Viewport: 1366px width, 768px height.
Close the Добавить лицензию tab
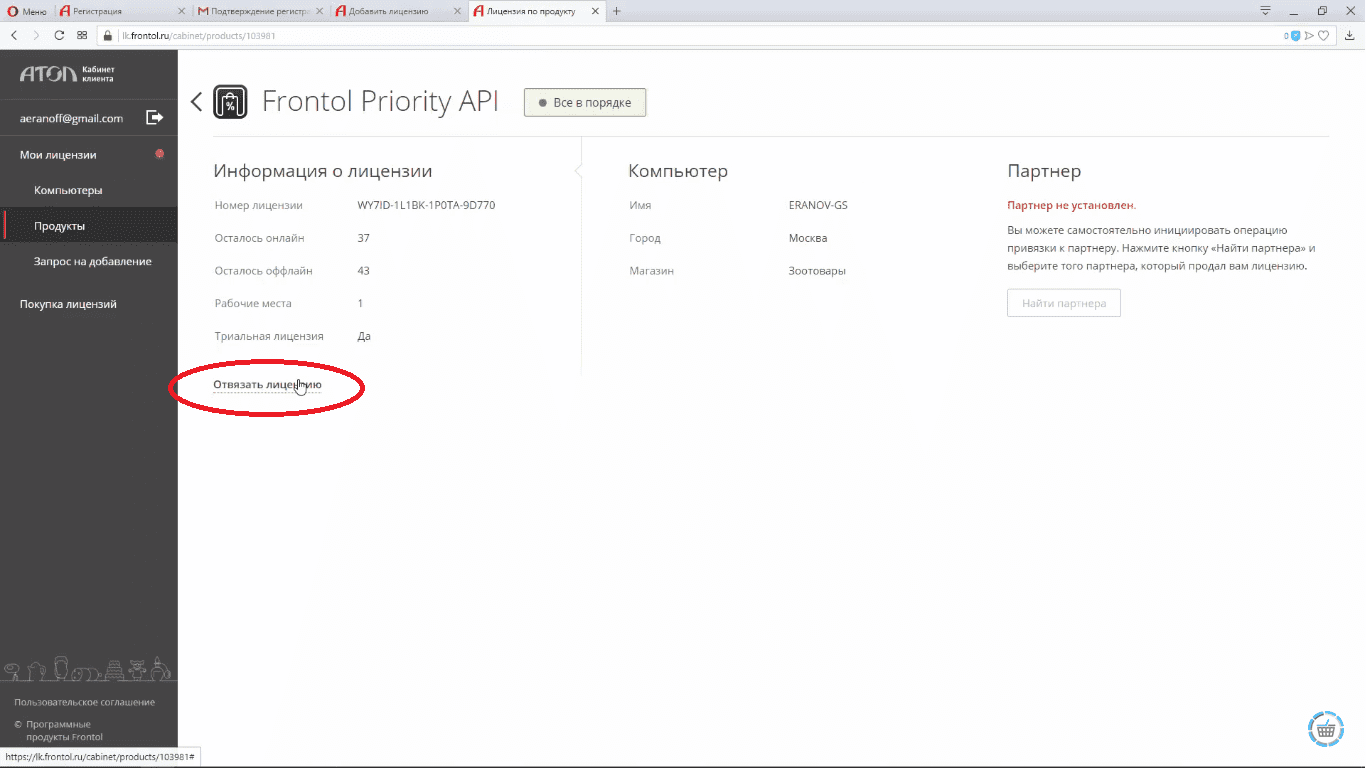click(457, 11)
